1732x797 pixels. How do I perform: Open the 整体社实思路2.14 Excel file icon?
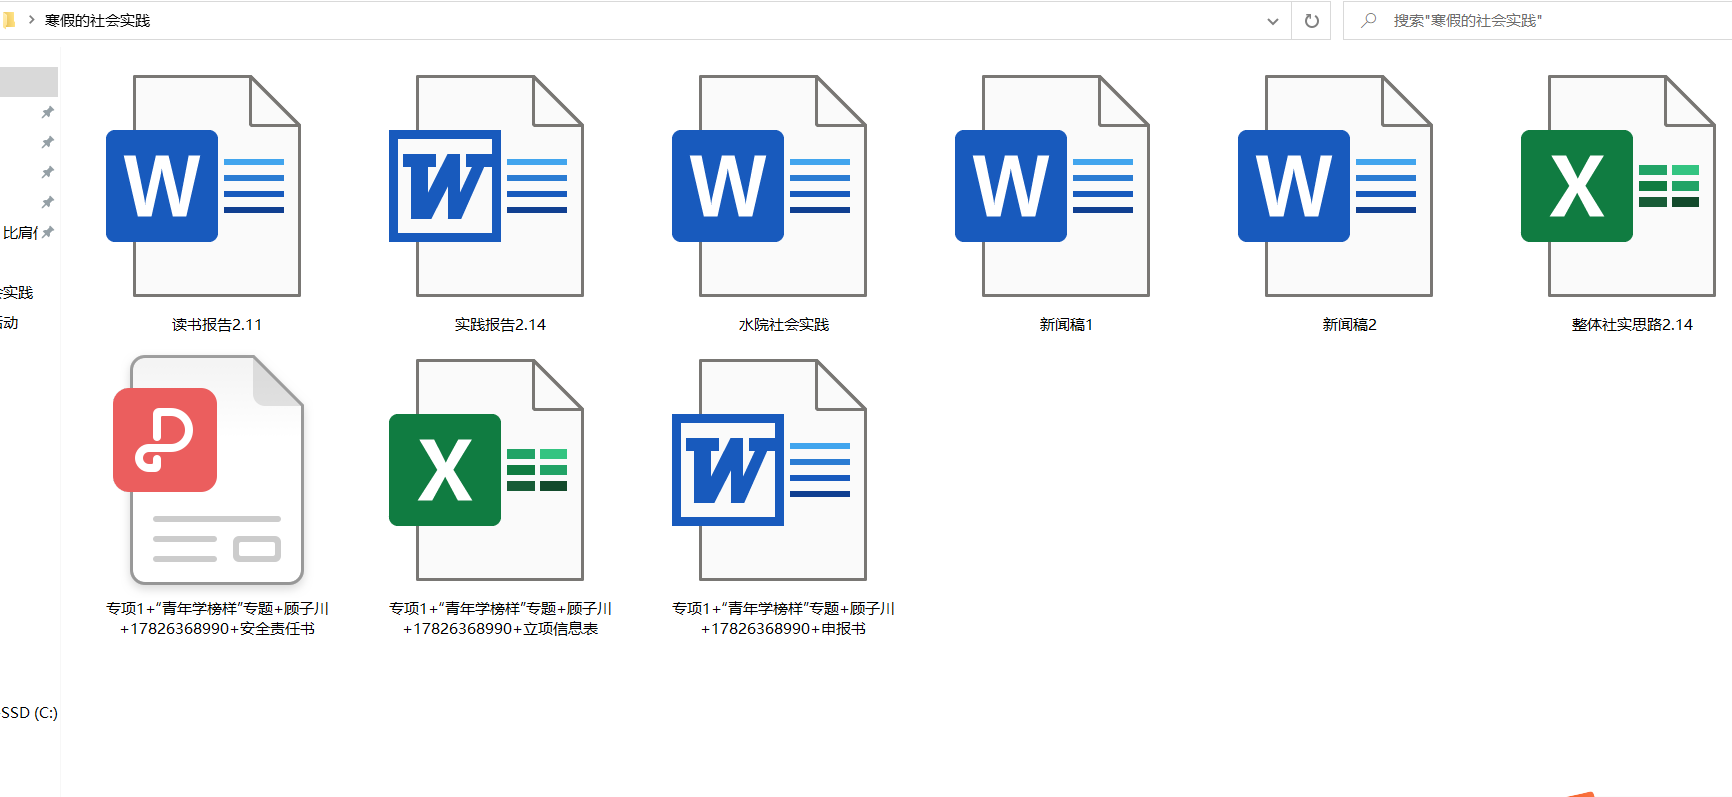point(1618,186)
